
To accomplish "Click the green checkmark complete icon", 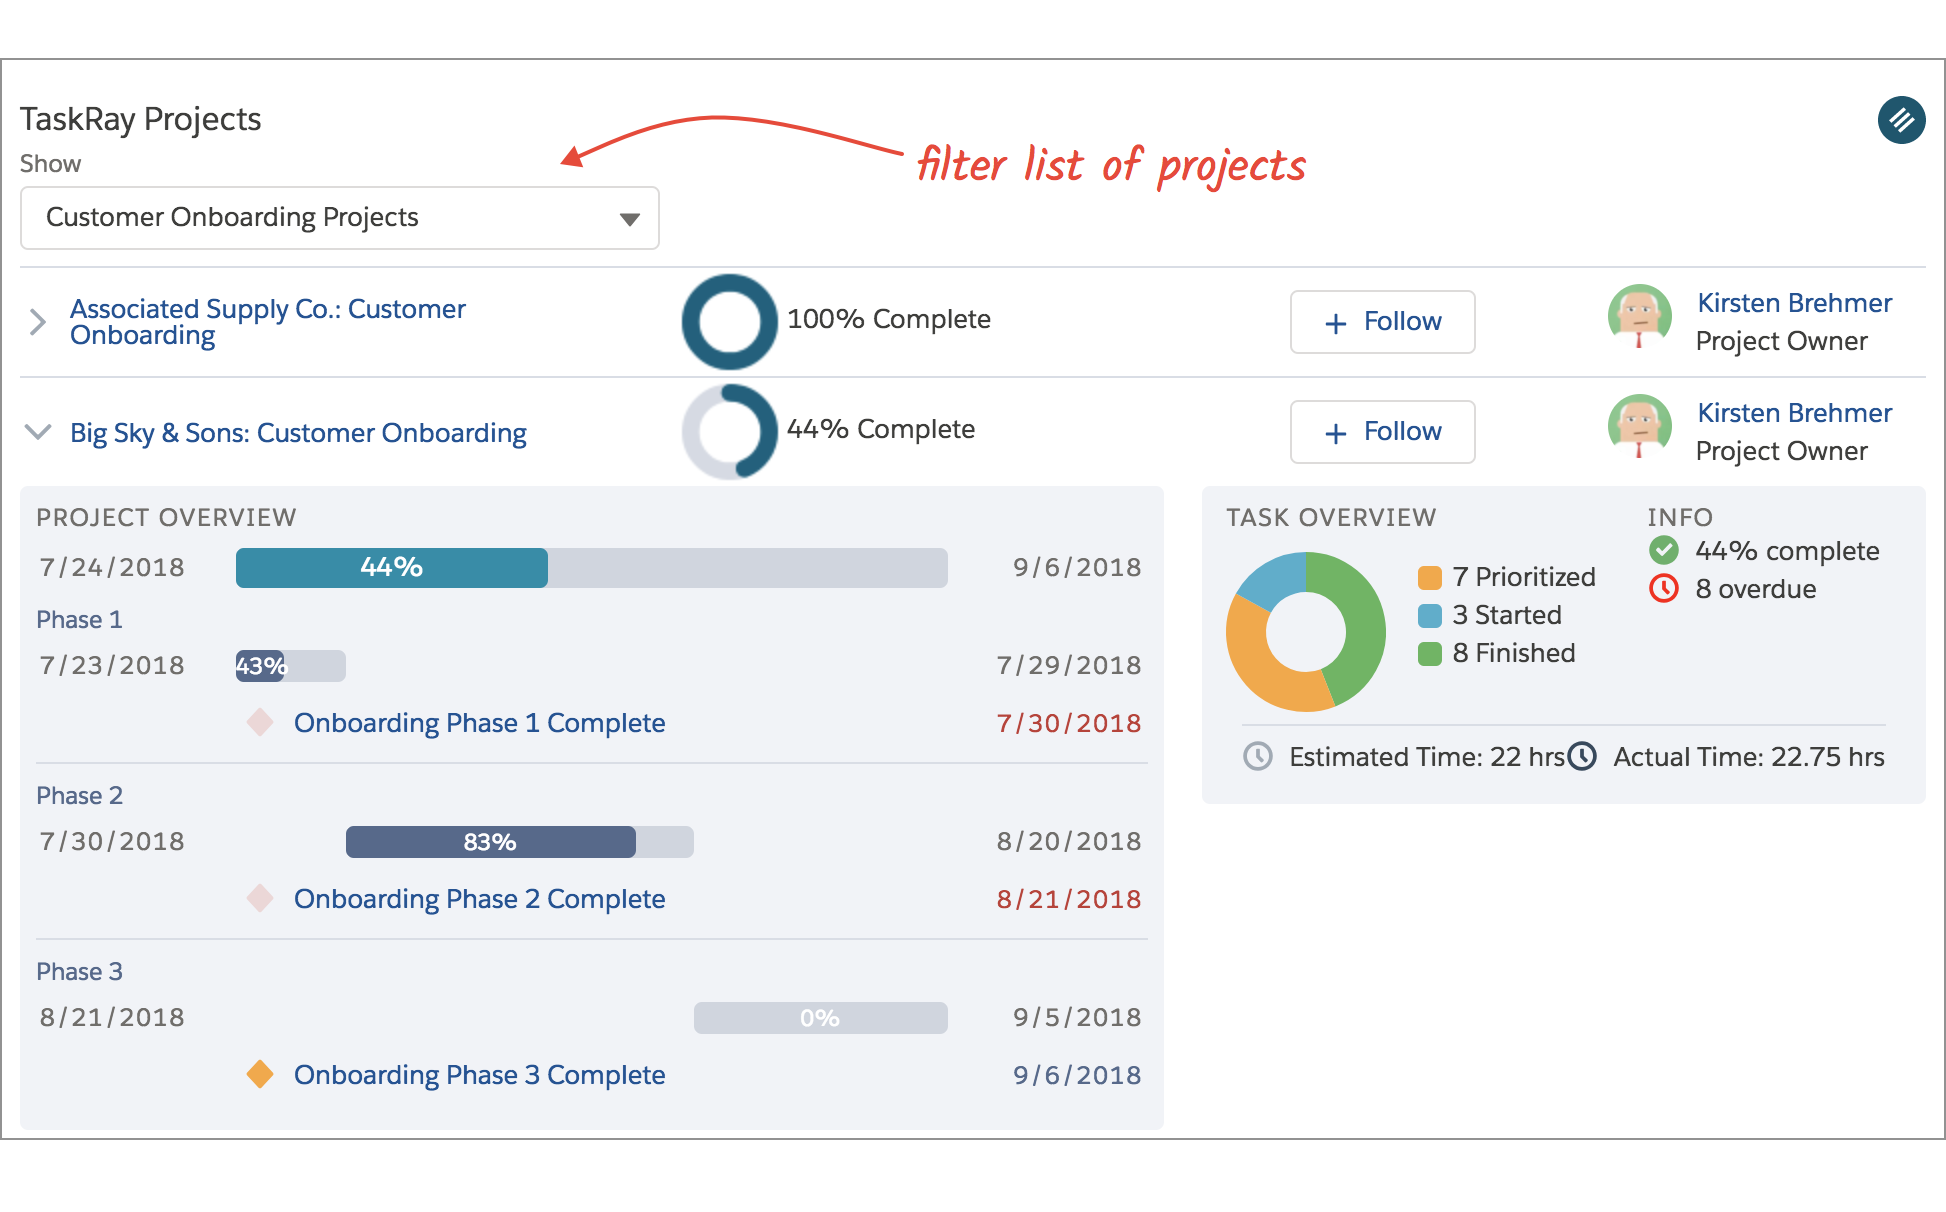I will click(1663, 550).
